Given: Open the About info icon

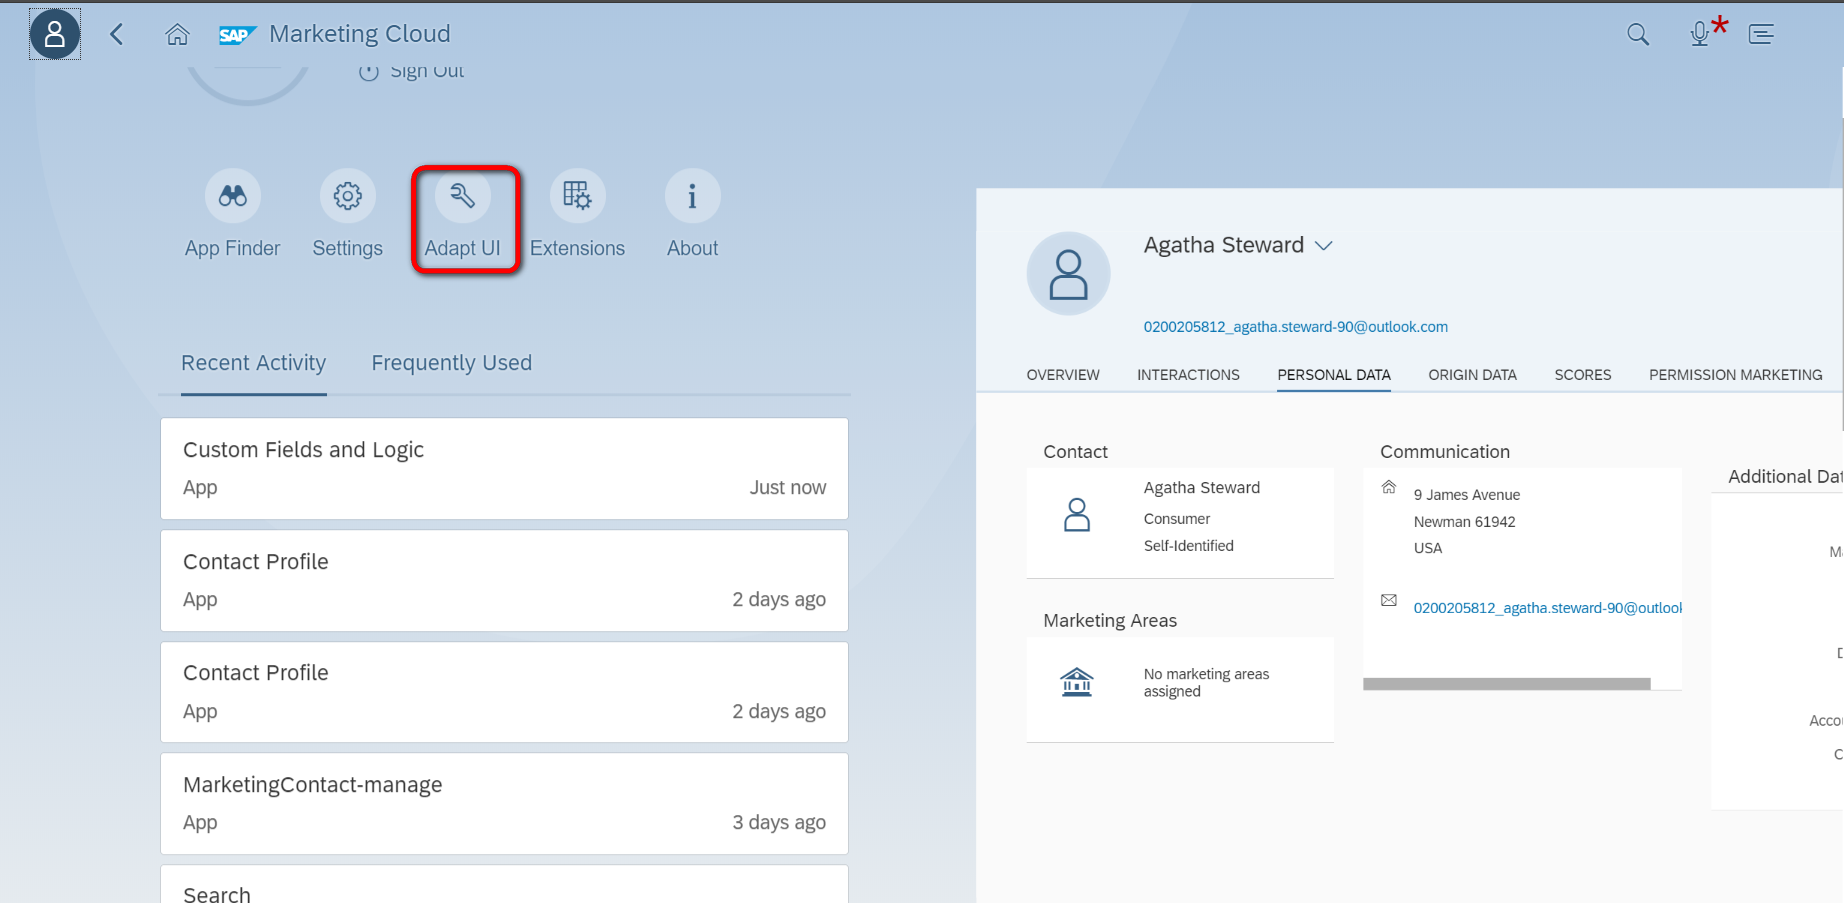Looking at the screenshot, I should point(693,196).
